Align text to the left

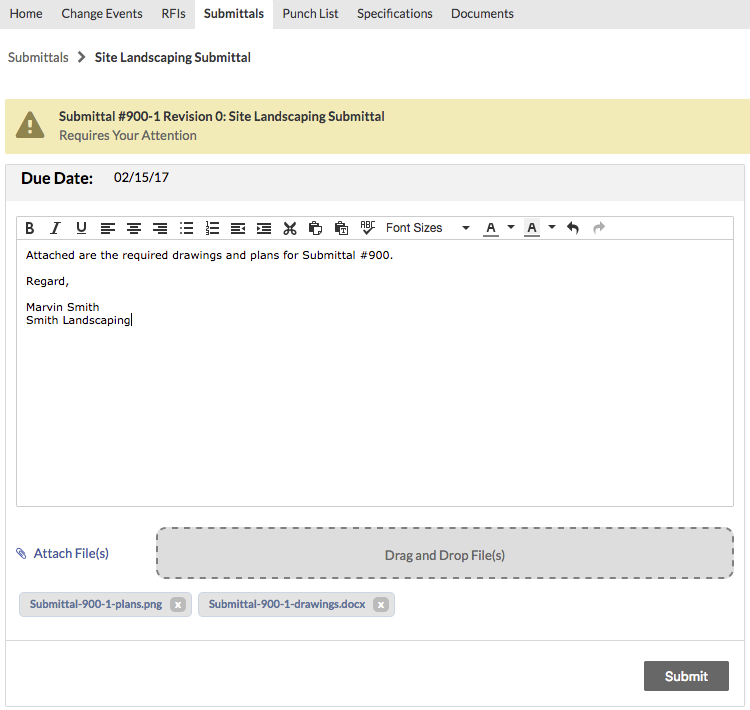[x=108, y=228]
